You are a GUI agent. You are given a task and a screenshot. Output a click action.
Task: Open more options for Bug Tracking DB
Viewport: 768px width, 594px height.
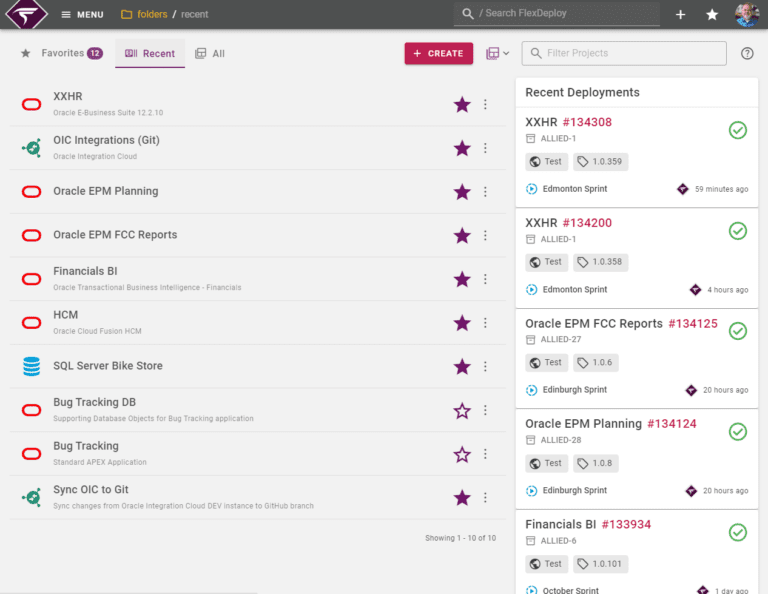pyautogui.click(x=485, y=410)
